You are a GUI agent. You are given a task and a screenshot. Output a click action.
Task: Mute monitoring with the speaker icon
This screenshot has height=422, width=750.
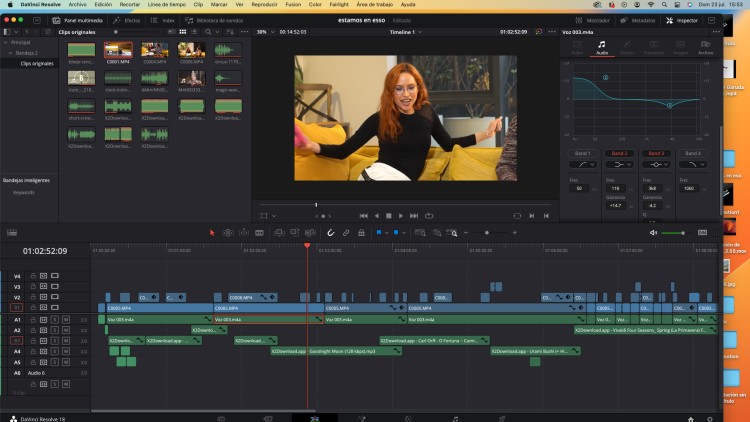tap(653, 233)
